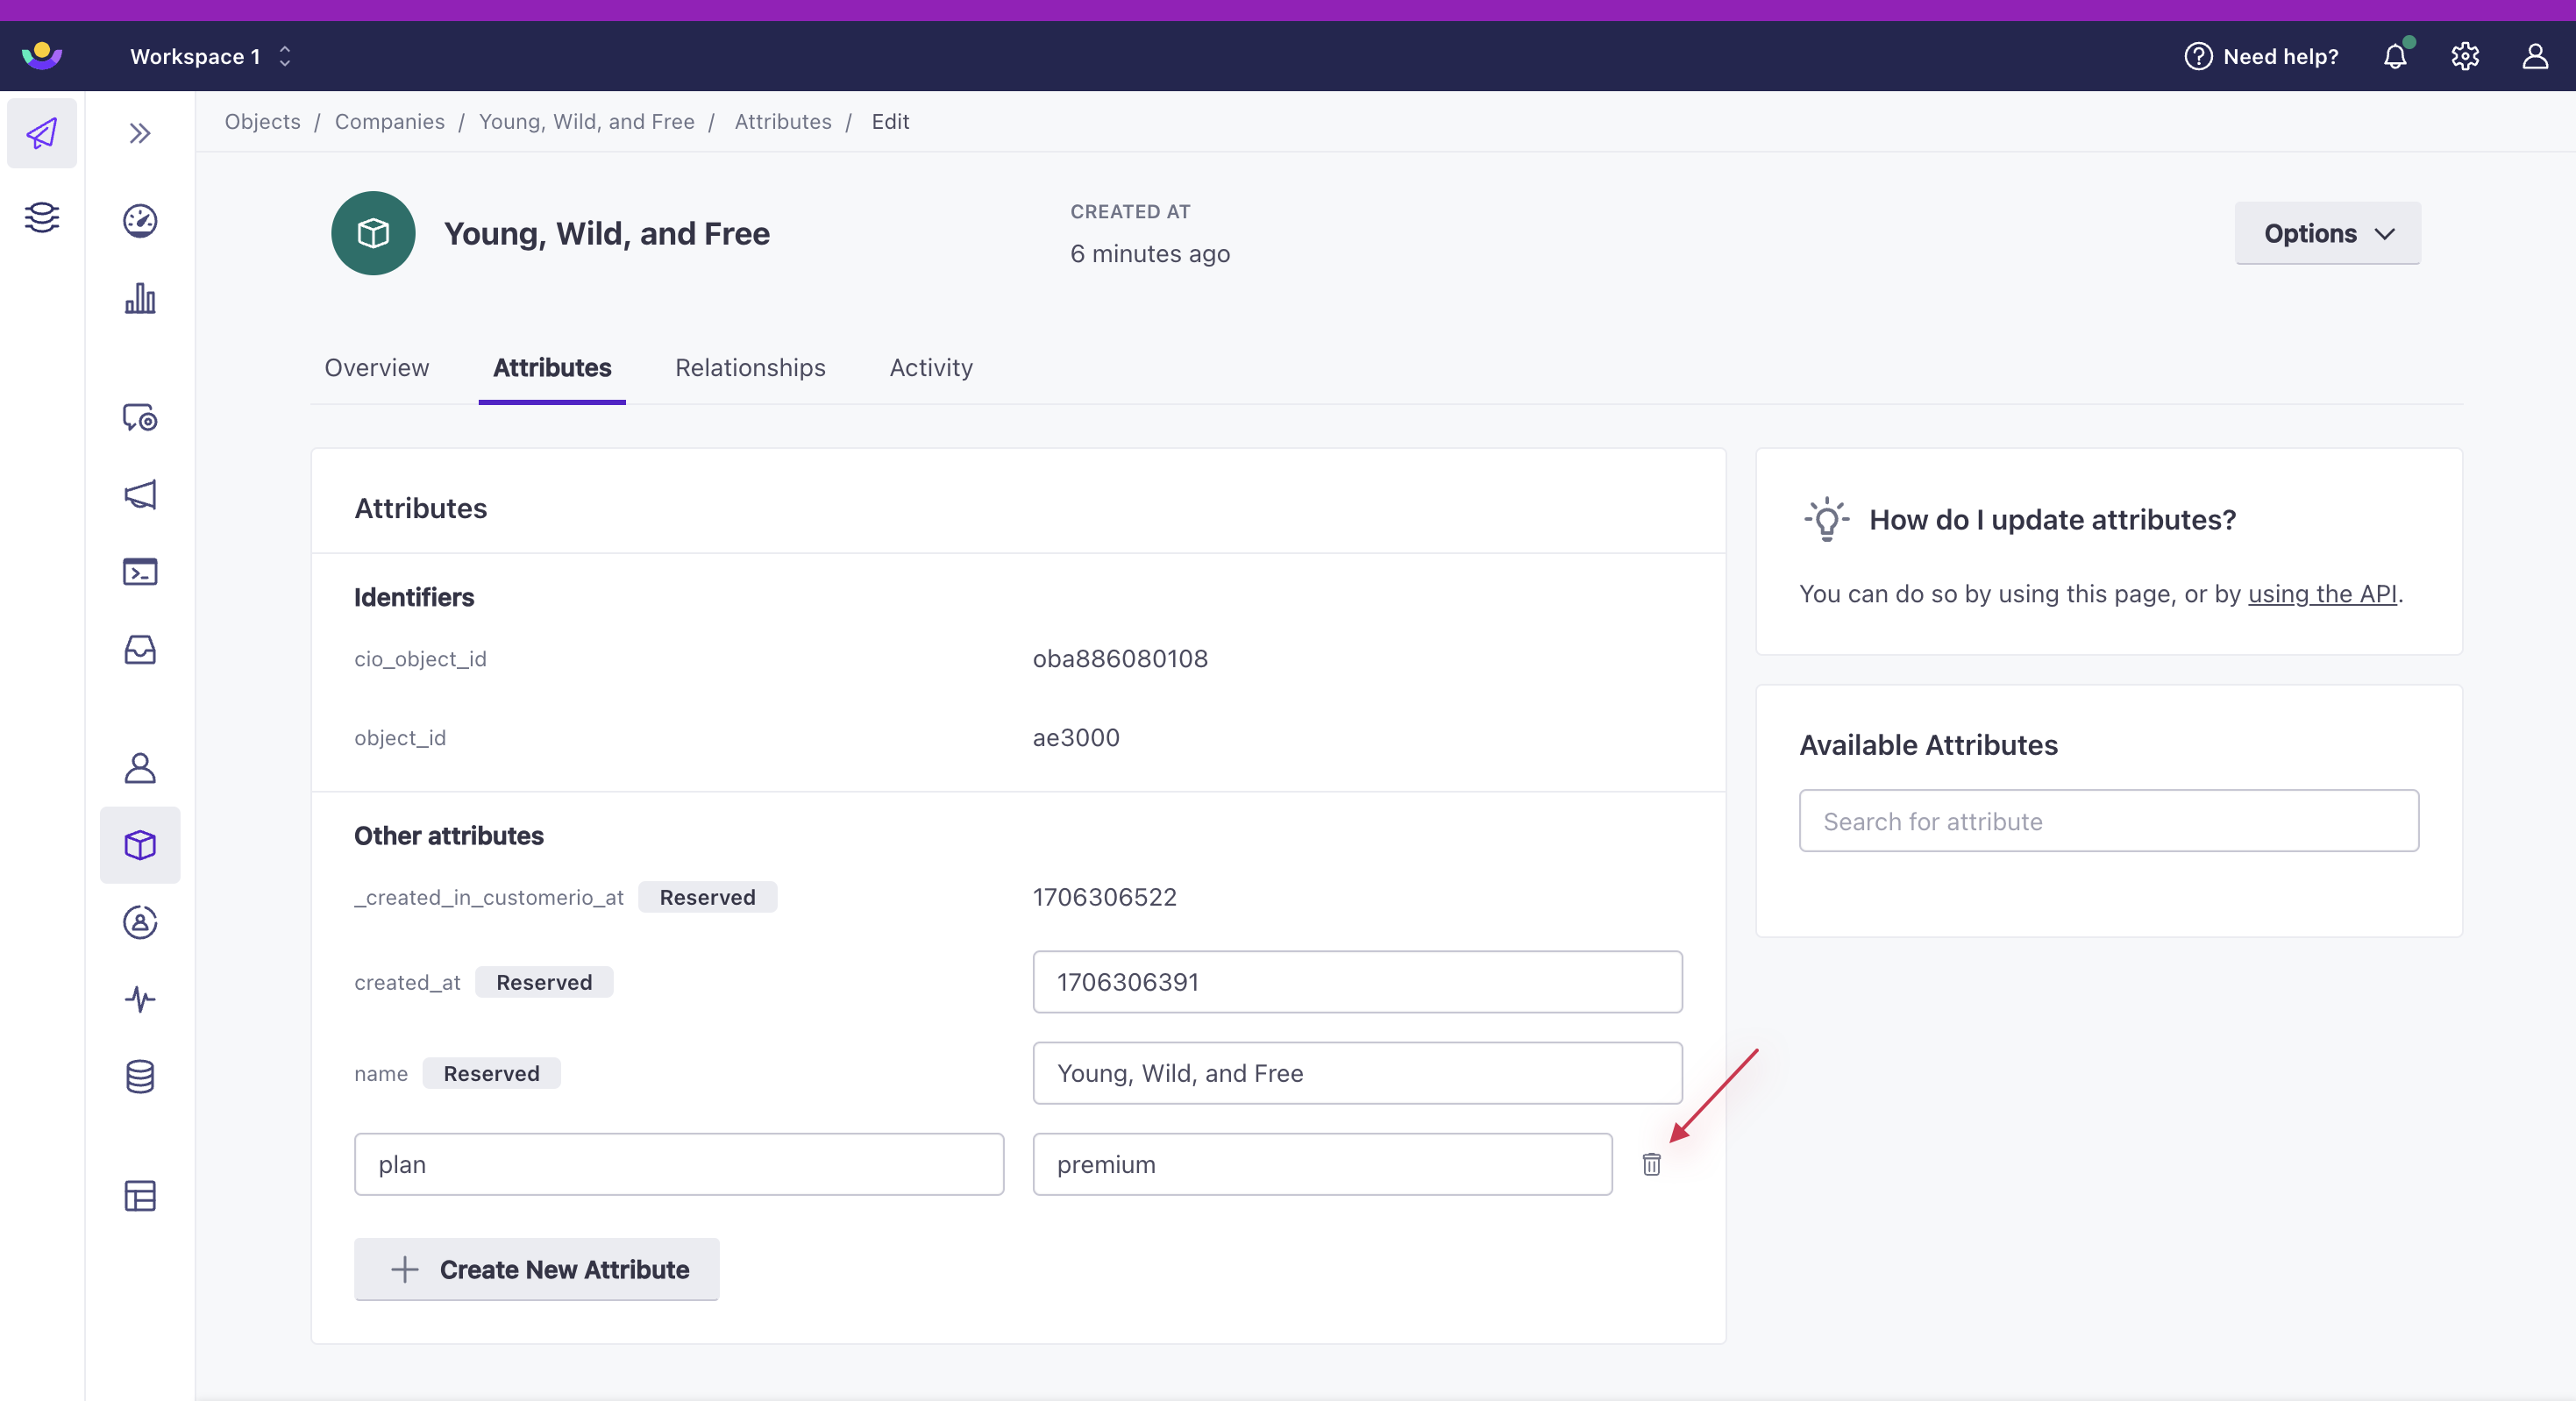Open the table layout icon
Viewport: 2576px width, 1401px height.
(140, 1196)
